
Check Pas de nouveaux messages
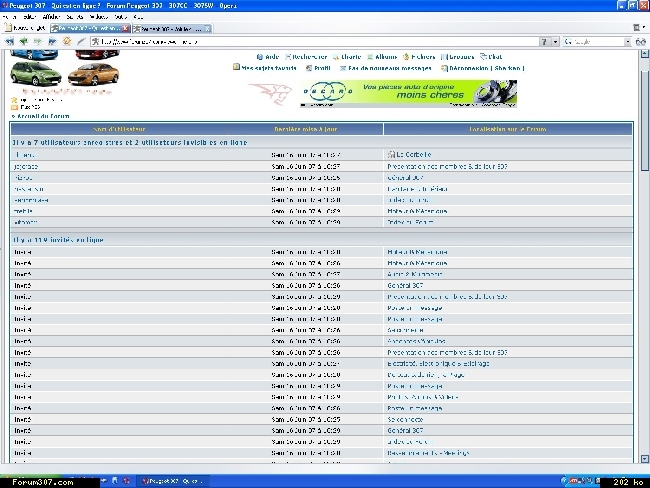(386, 68)
